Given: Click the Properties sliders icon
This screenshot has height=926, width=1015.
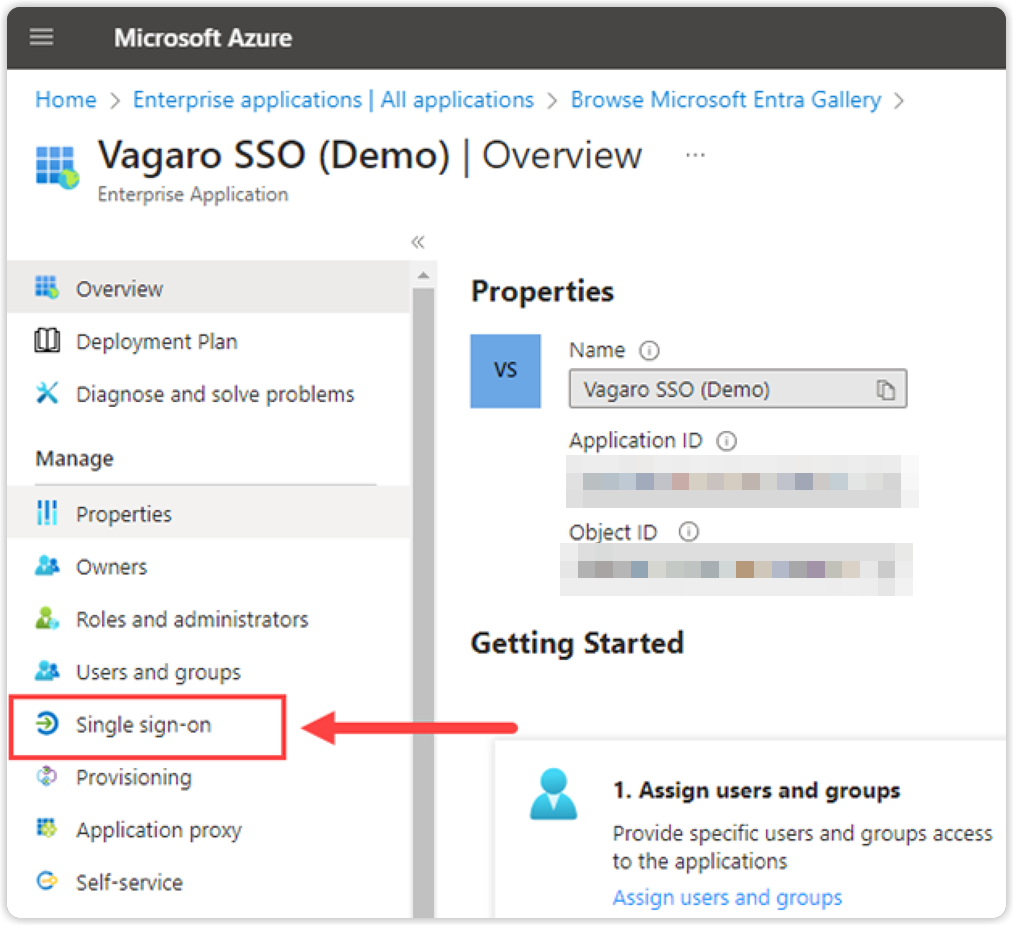Looking at the screenshot, I should coord(47,513).
